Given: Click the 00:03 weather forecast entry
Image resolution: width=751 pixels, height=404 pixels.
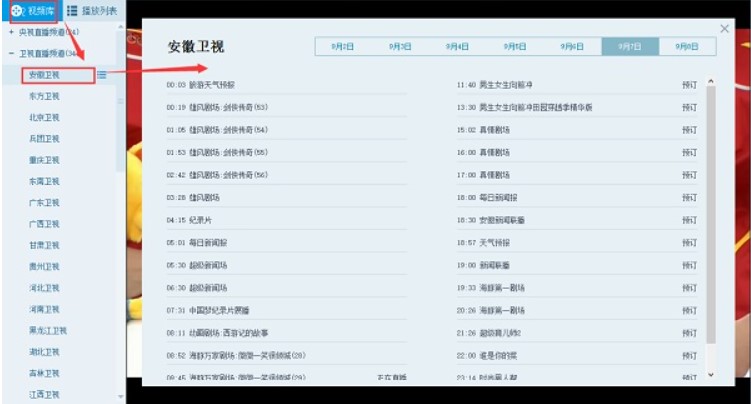Looking at the screenshot, I should click(201, 85).
